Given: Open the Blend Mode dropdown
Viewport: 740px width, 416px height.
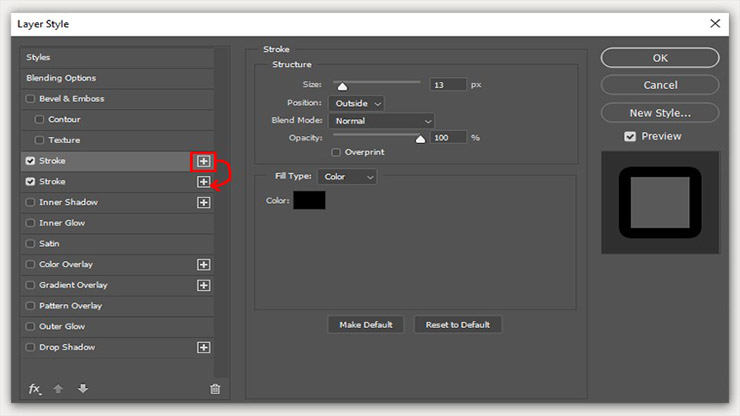Looking at the screenshot, I should tap(381, 121).
